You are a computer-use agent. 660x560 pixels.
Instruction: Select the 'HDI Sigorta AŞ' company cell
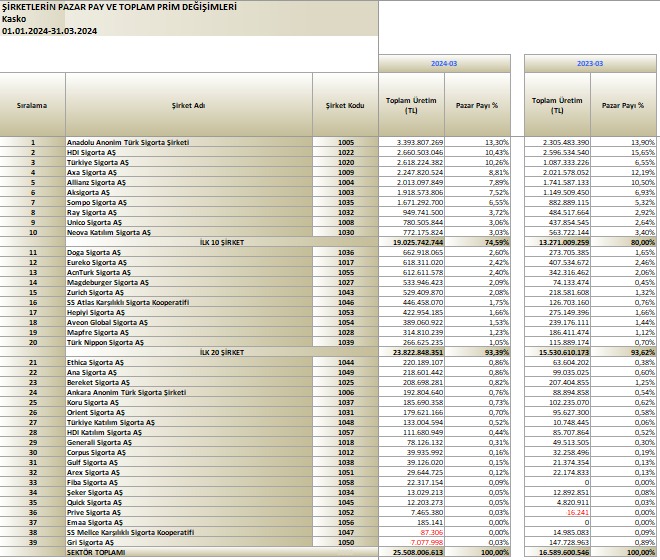click(189, 152)
